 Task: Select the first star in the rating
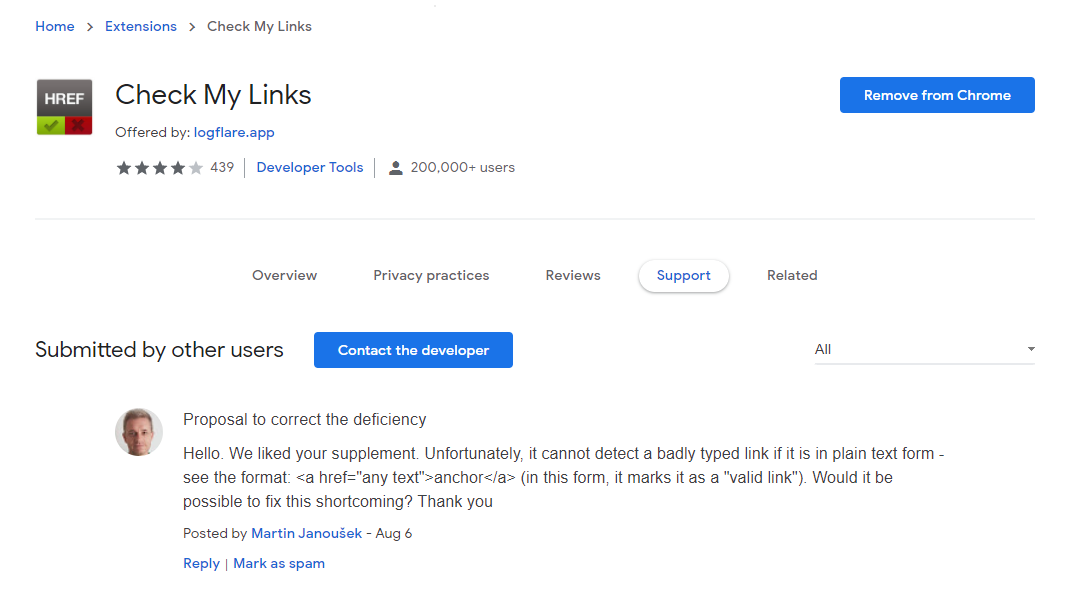(124, 167)
